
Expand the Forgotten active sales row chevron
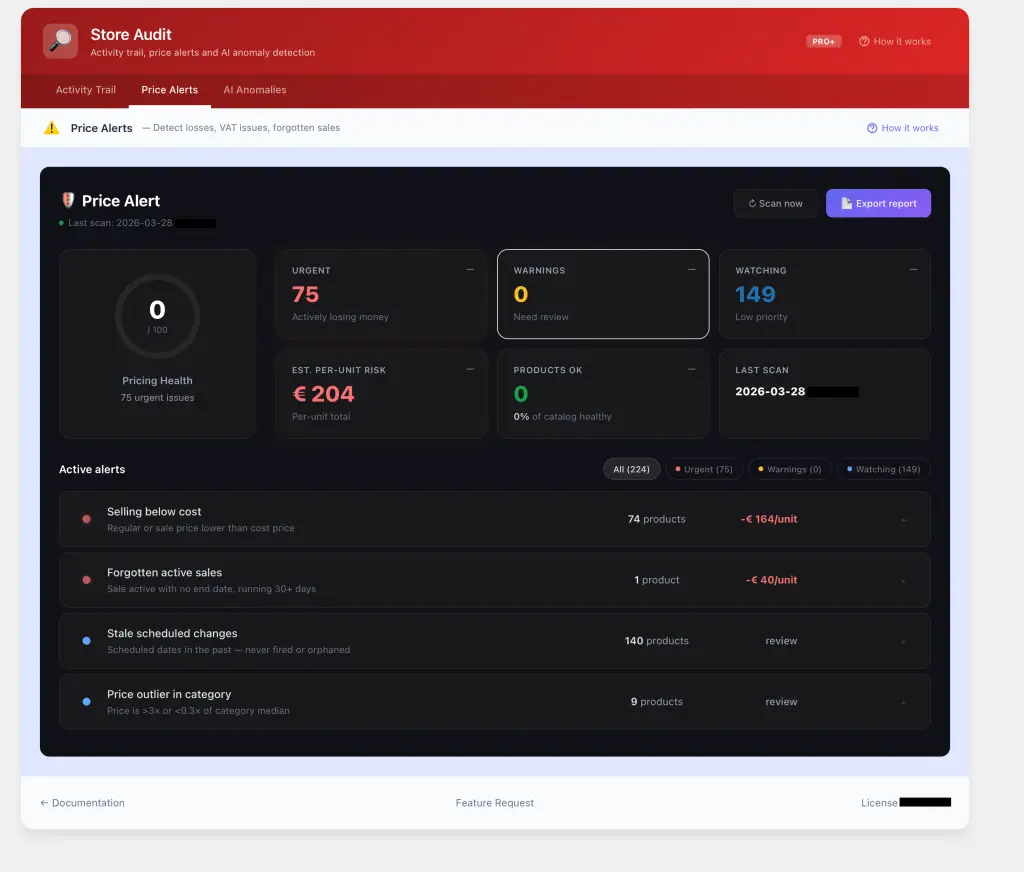click(x=903, y=581)
